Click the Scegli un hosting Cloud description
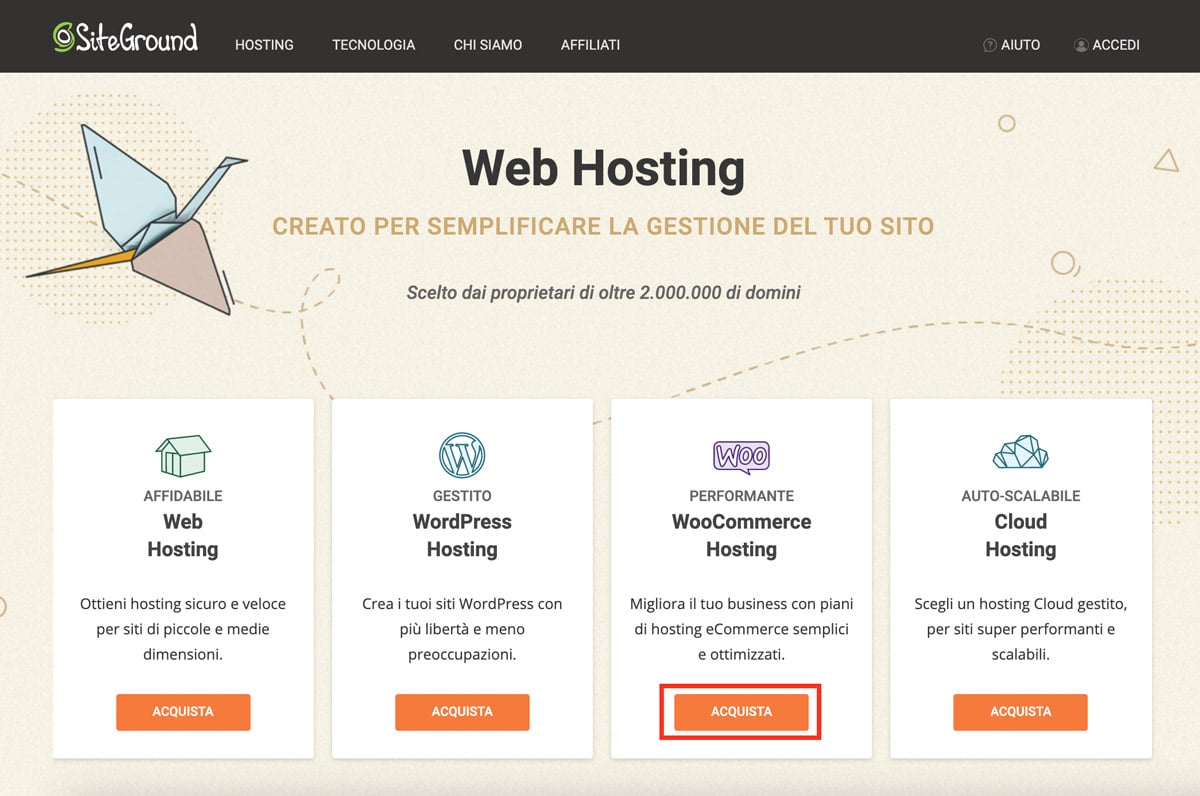 (x=1020, y=630)
